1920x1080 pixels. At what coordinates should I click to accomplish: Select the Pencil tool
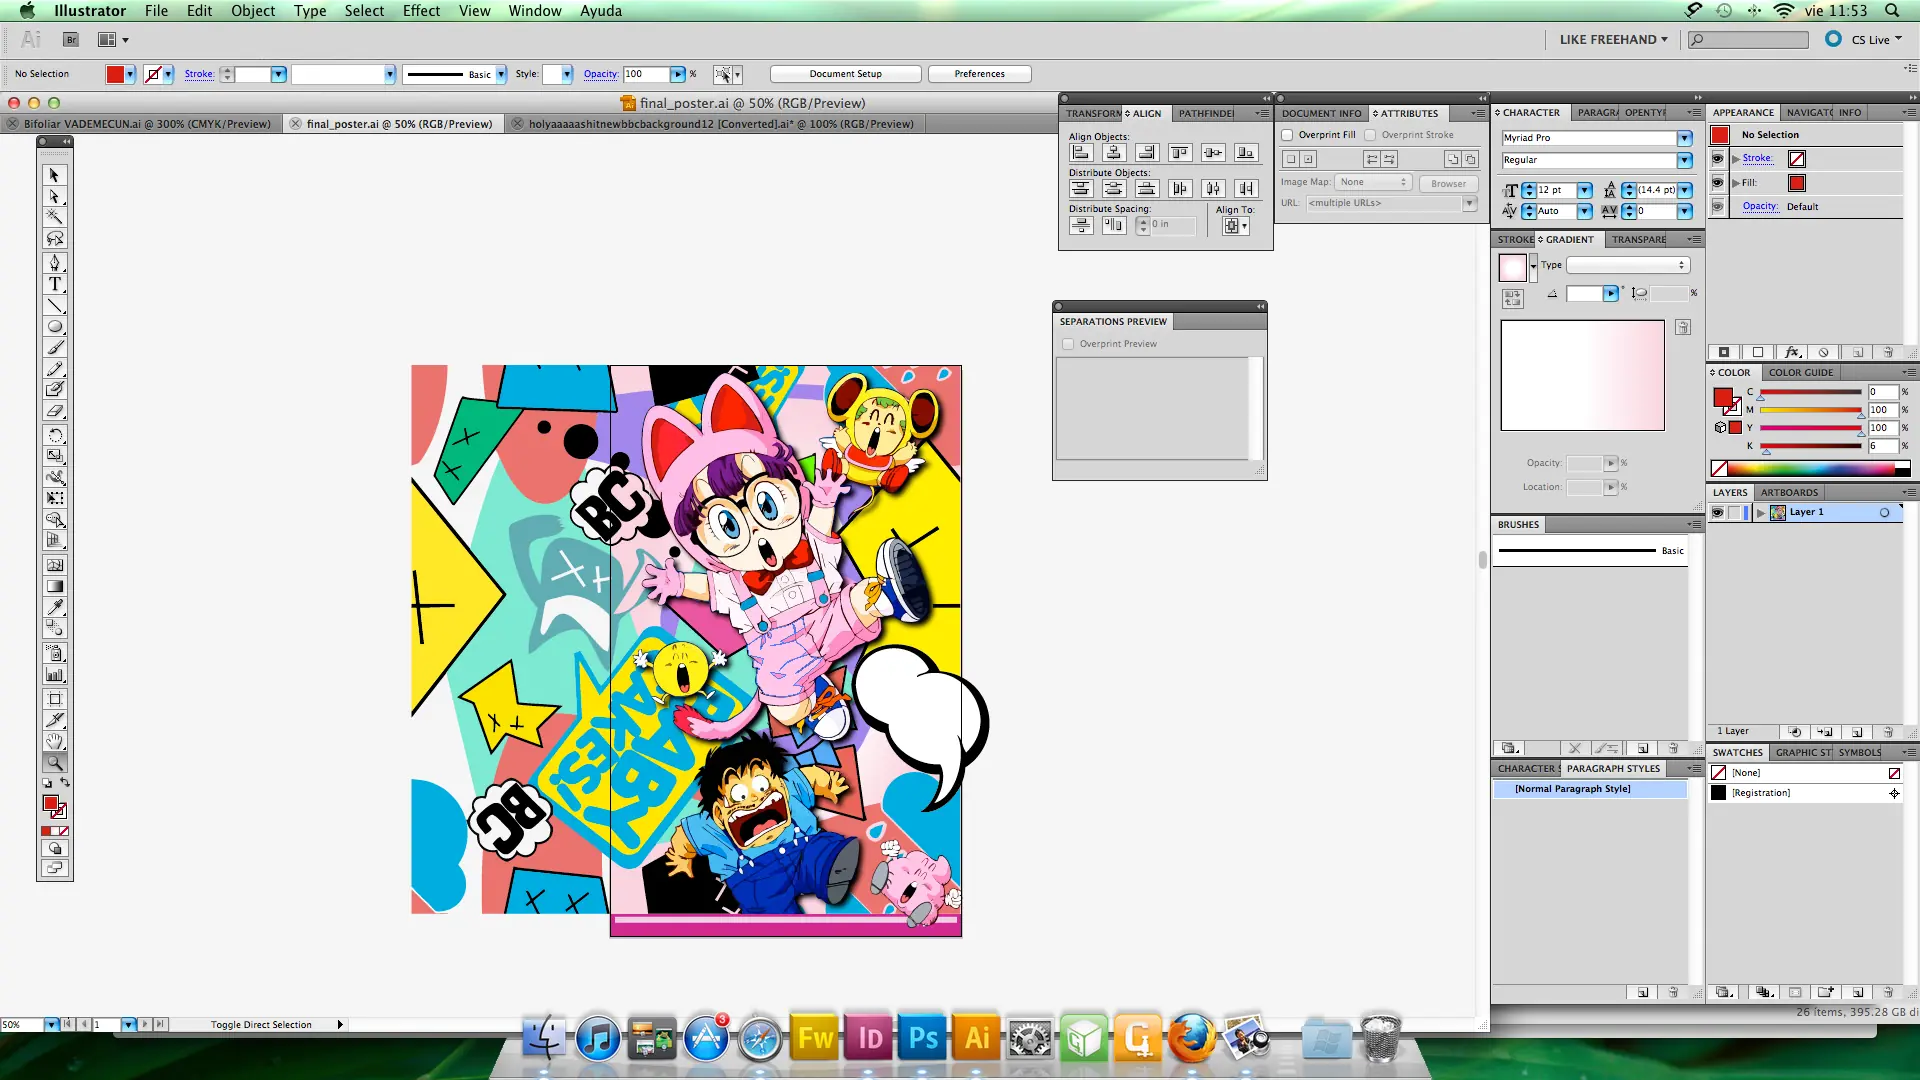54,368
